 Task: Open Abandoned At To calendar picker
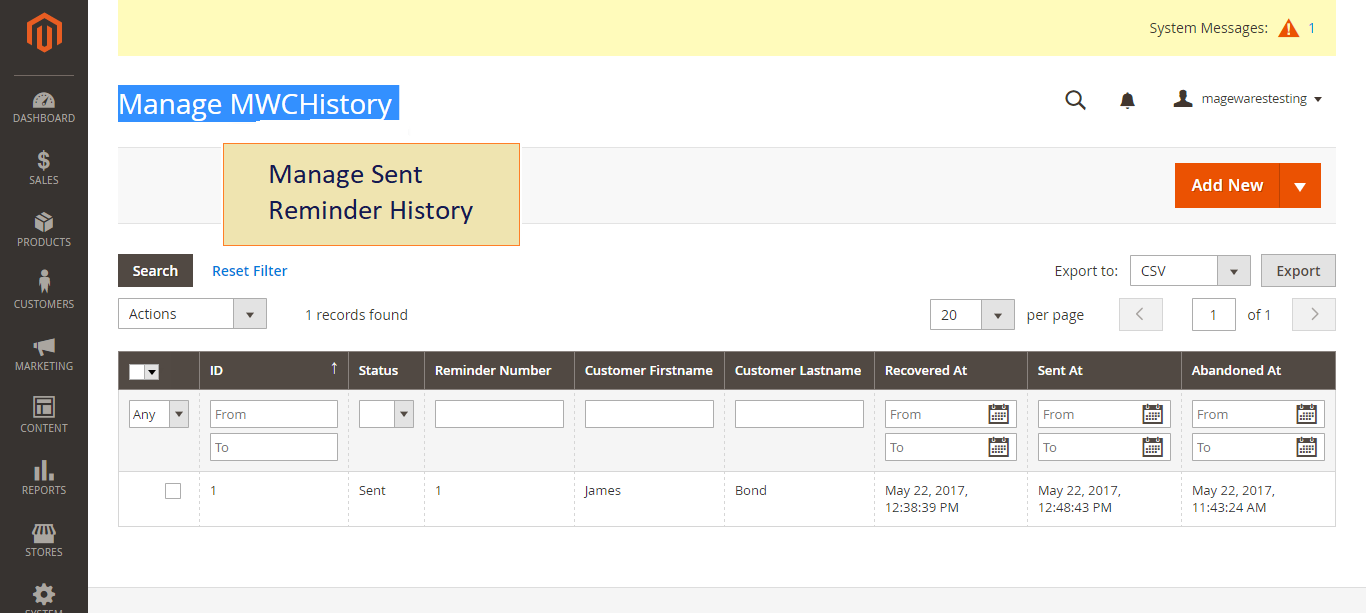(x=1307, y=447)
